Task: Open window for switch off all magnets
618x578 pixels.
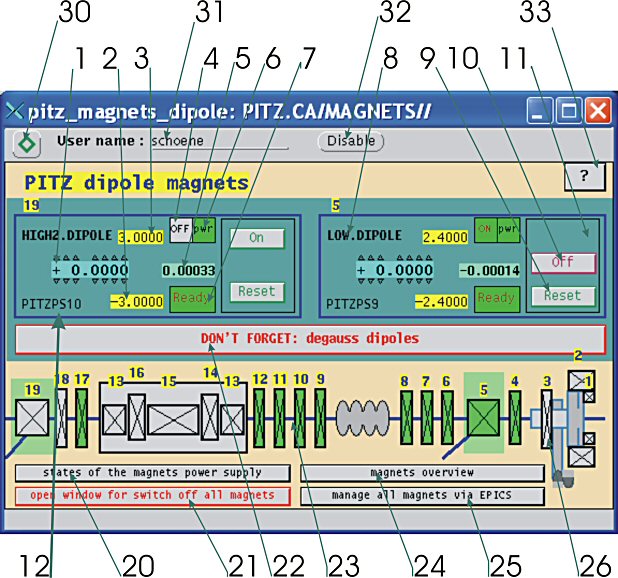Action: tap(153, 496)
